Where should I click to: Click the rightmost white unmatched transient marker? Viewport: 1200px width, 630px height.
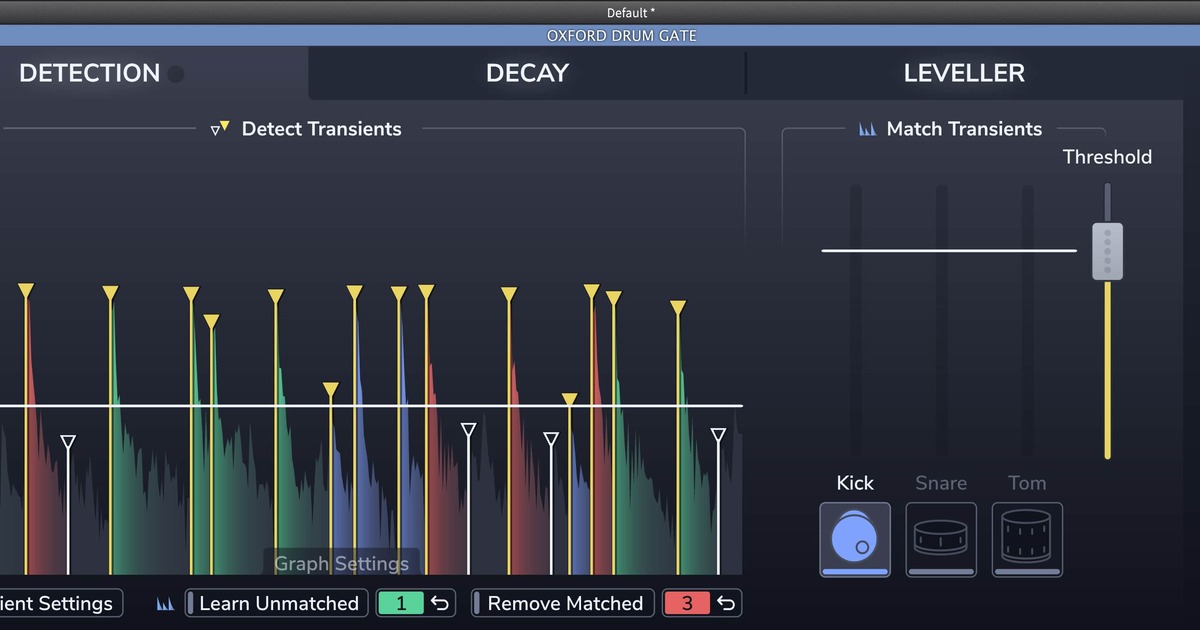click(x=718, y=436)
